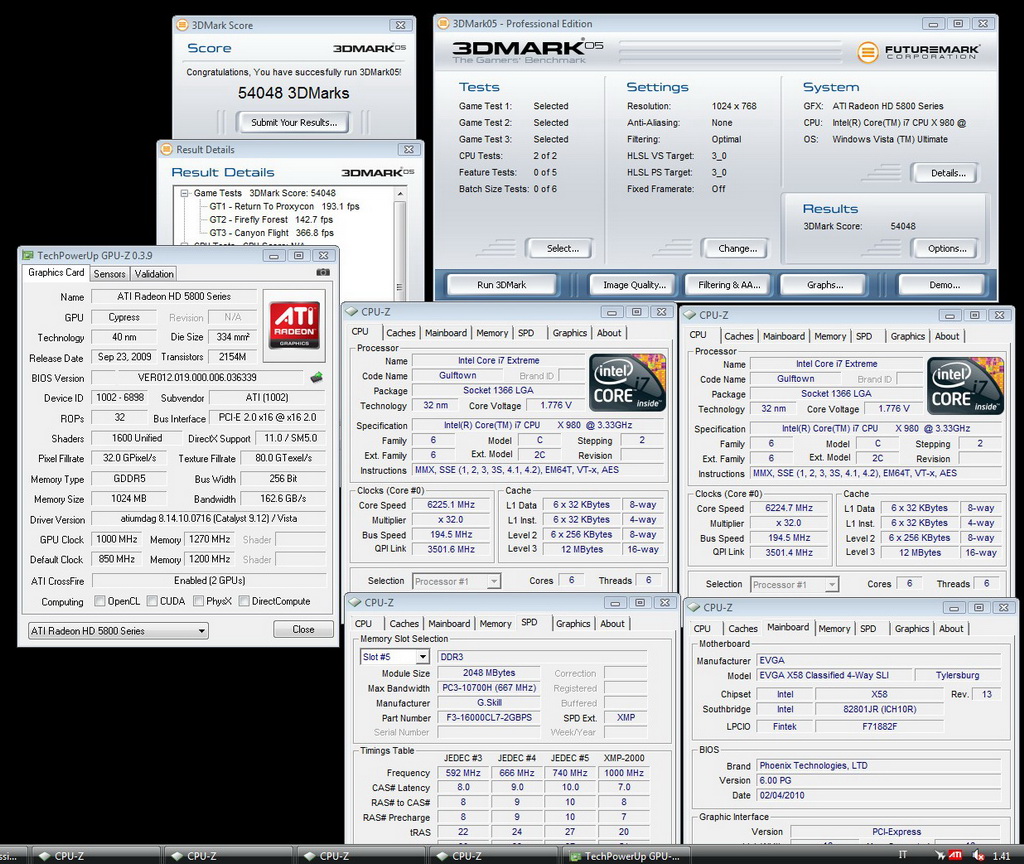Select GT1 - Return To Proxycon result row
The width and height of the screenshot is (1024, 864).
tap(284, 206)
